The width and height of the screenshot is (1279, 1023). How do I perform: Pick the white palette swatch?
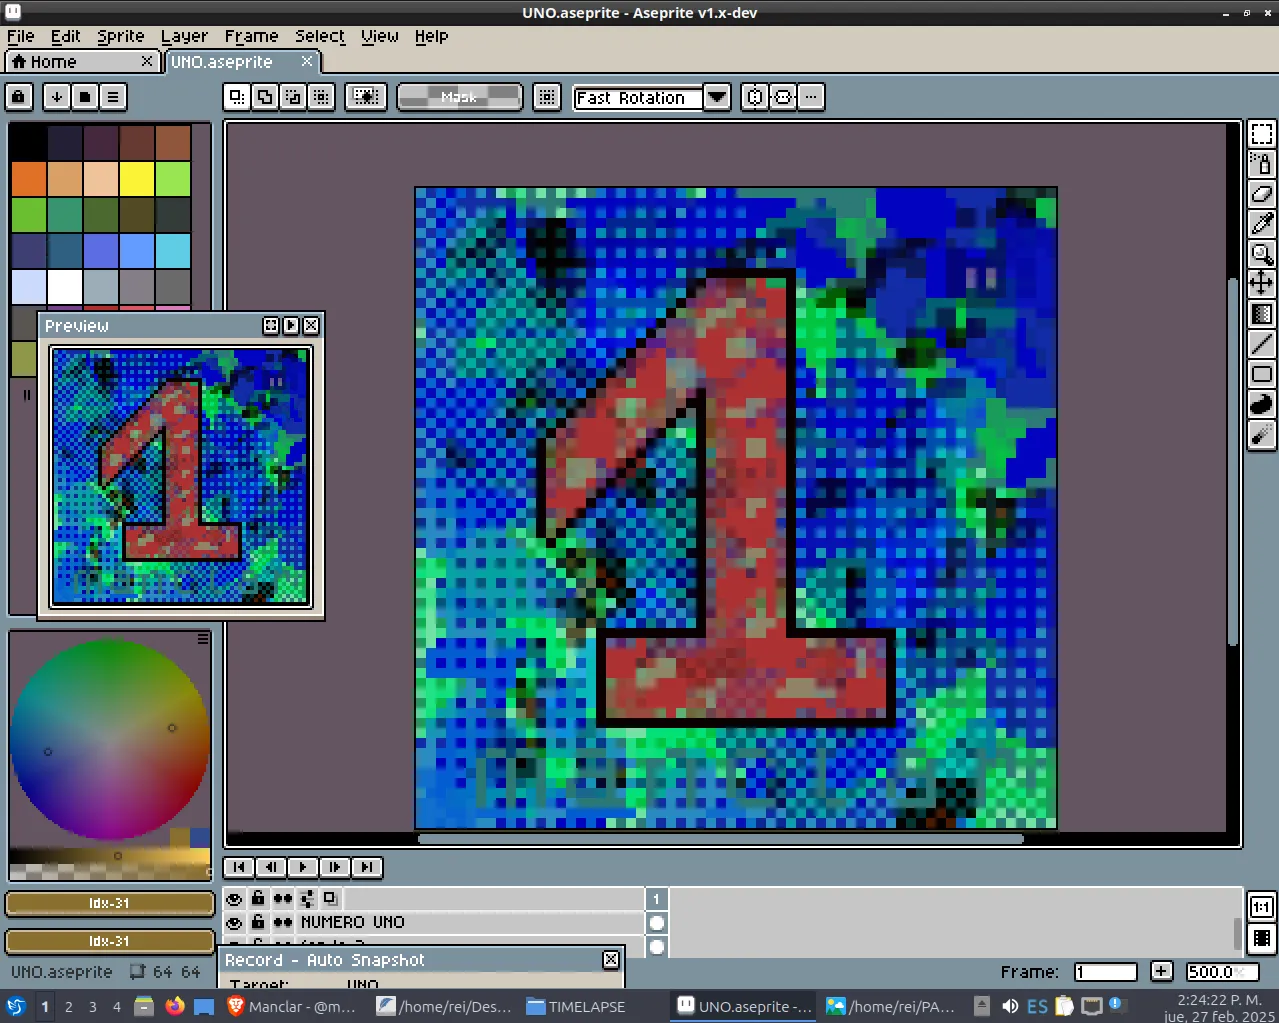click(x=65, y=287)
